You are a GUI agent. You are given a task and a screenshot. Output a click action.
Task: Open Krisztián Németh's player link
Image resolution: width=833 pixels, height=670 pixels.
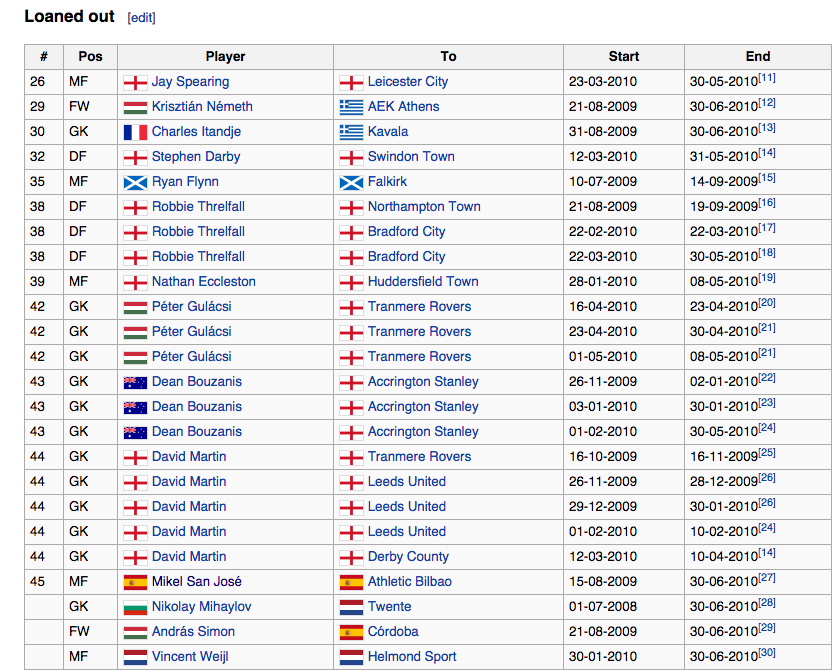coord(202,107)
